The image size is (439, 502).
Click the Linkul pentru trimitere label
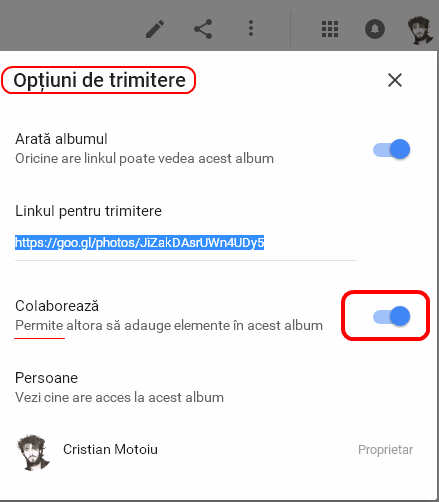click(88, 211)
